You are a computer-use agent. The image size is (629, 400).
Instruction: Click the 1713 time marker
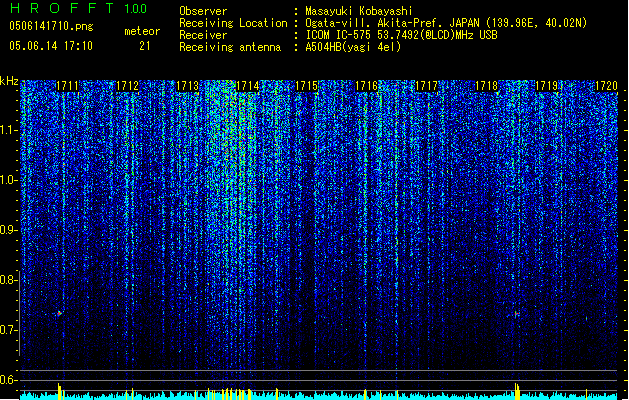[x=187, y=86]
